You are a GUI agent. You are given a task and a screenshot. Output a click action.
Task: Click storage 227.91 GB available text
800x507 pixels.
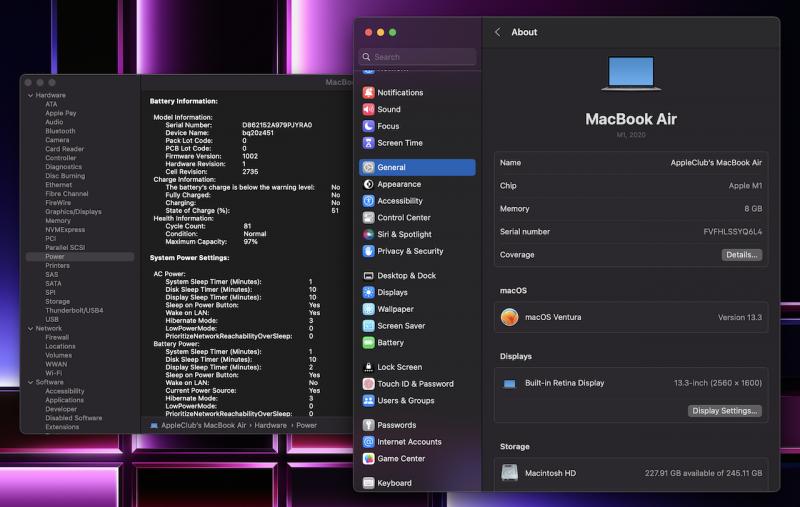[703, 473]
